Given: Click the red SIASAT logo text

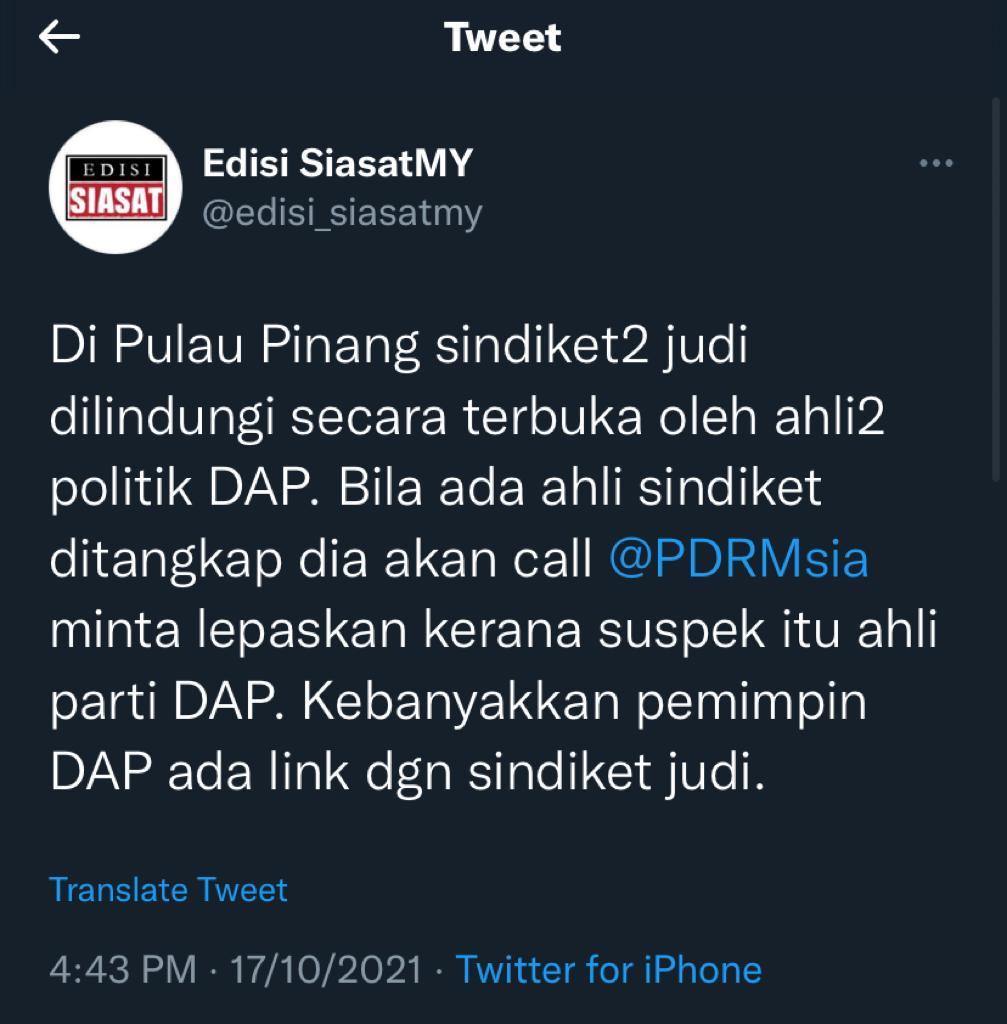Looking at the screenshot, I should pyautogui.click(x=116, y=201).
